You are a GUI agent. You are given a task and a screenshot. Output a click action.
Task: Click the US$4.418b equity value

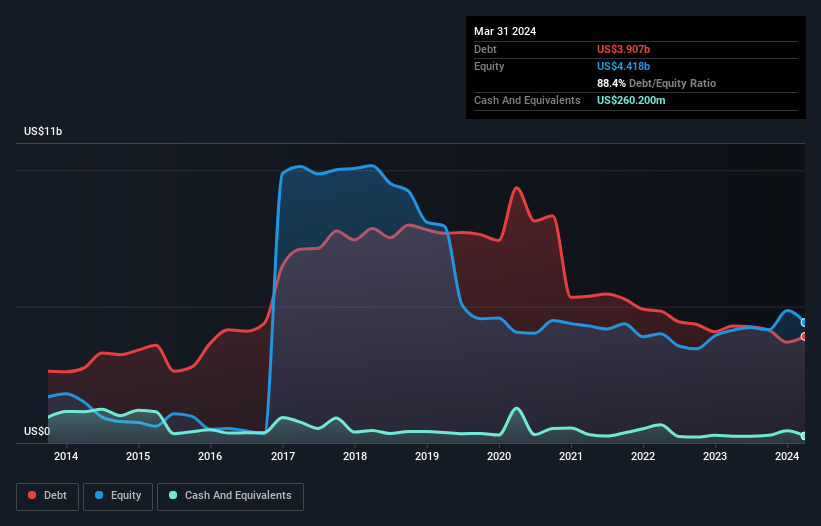tap(623, 66)
